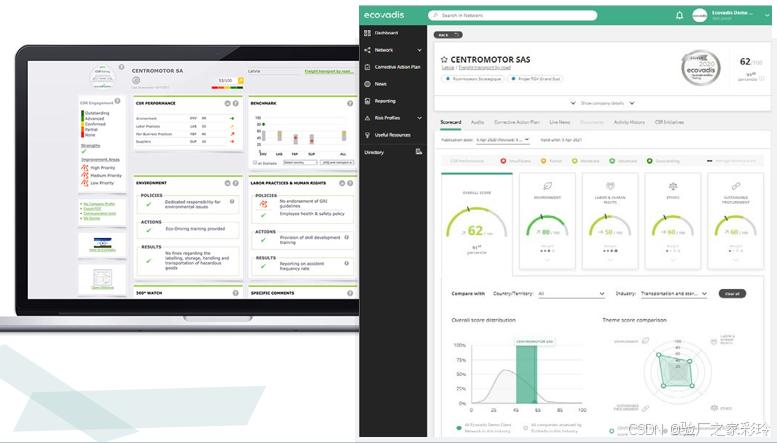Click 'Projet TGV Grand Sud' tag

tap(535, 79)
